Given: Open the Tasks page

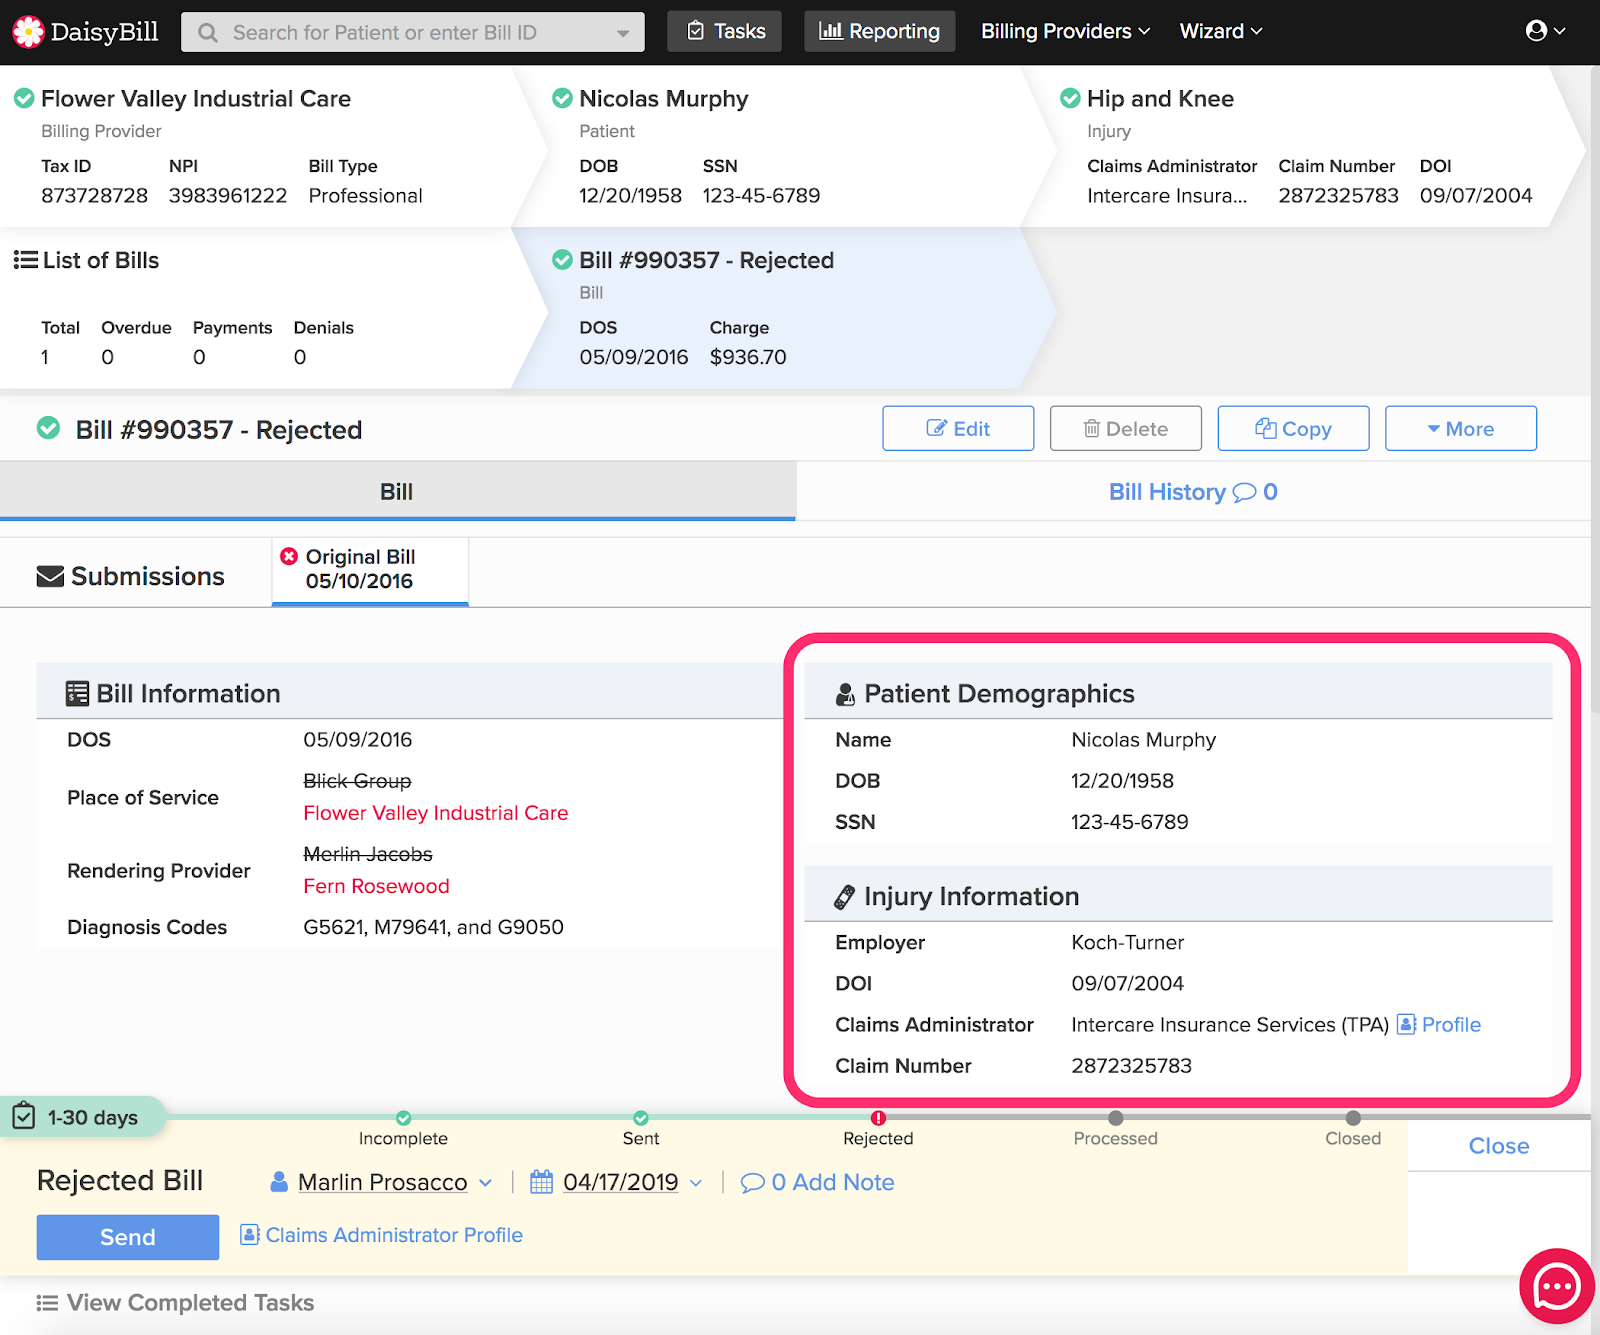Looking at the screenshot, I should [x=725, y=31].
